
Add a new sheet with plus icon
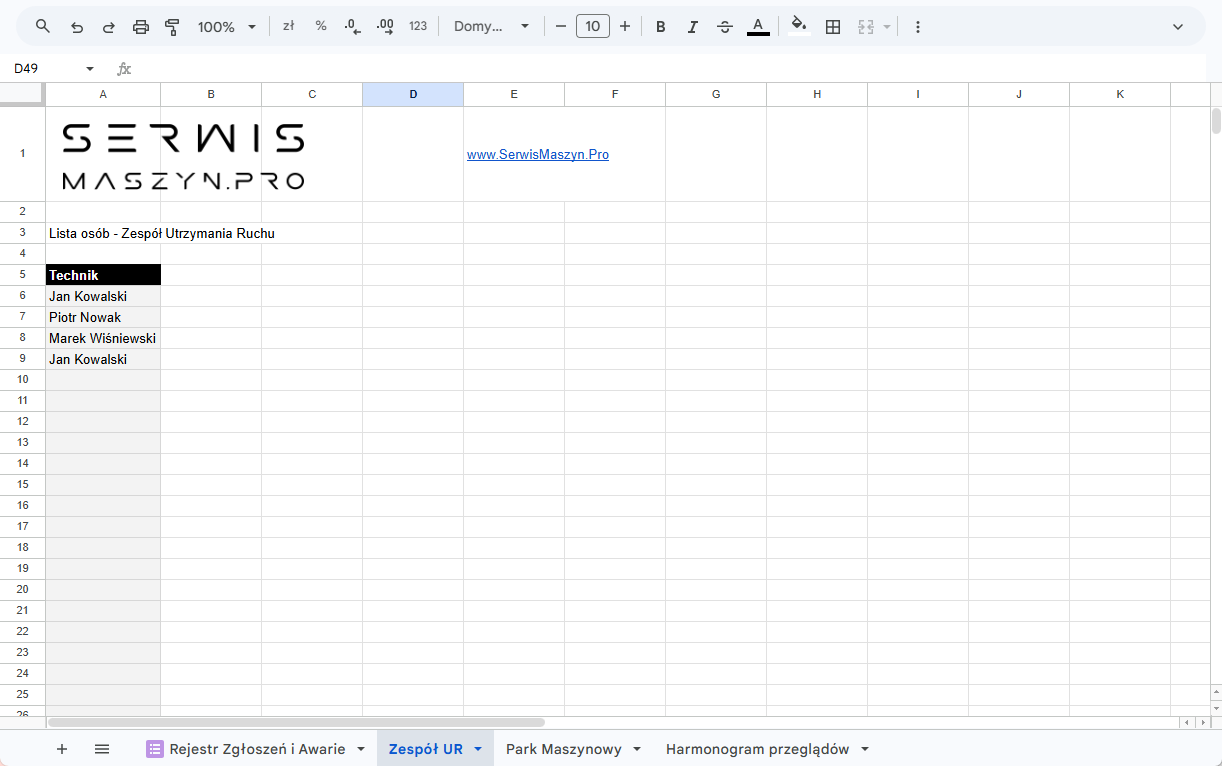click(x=62, y=749)
